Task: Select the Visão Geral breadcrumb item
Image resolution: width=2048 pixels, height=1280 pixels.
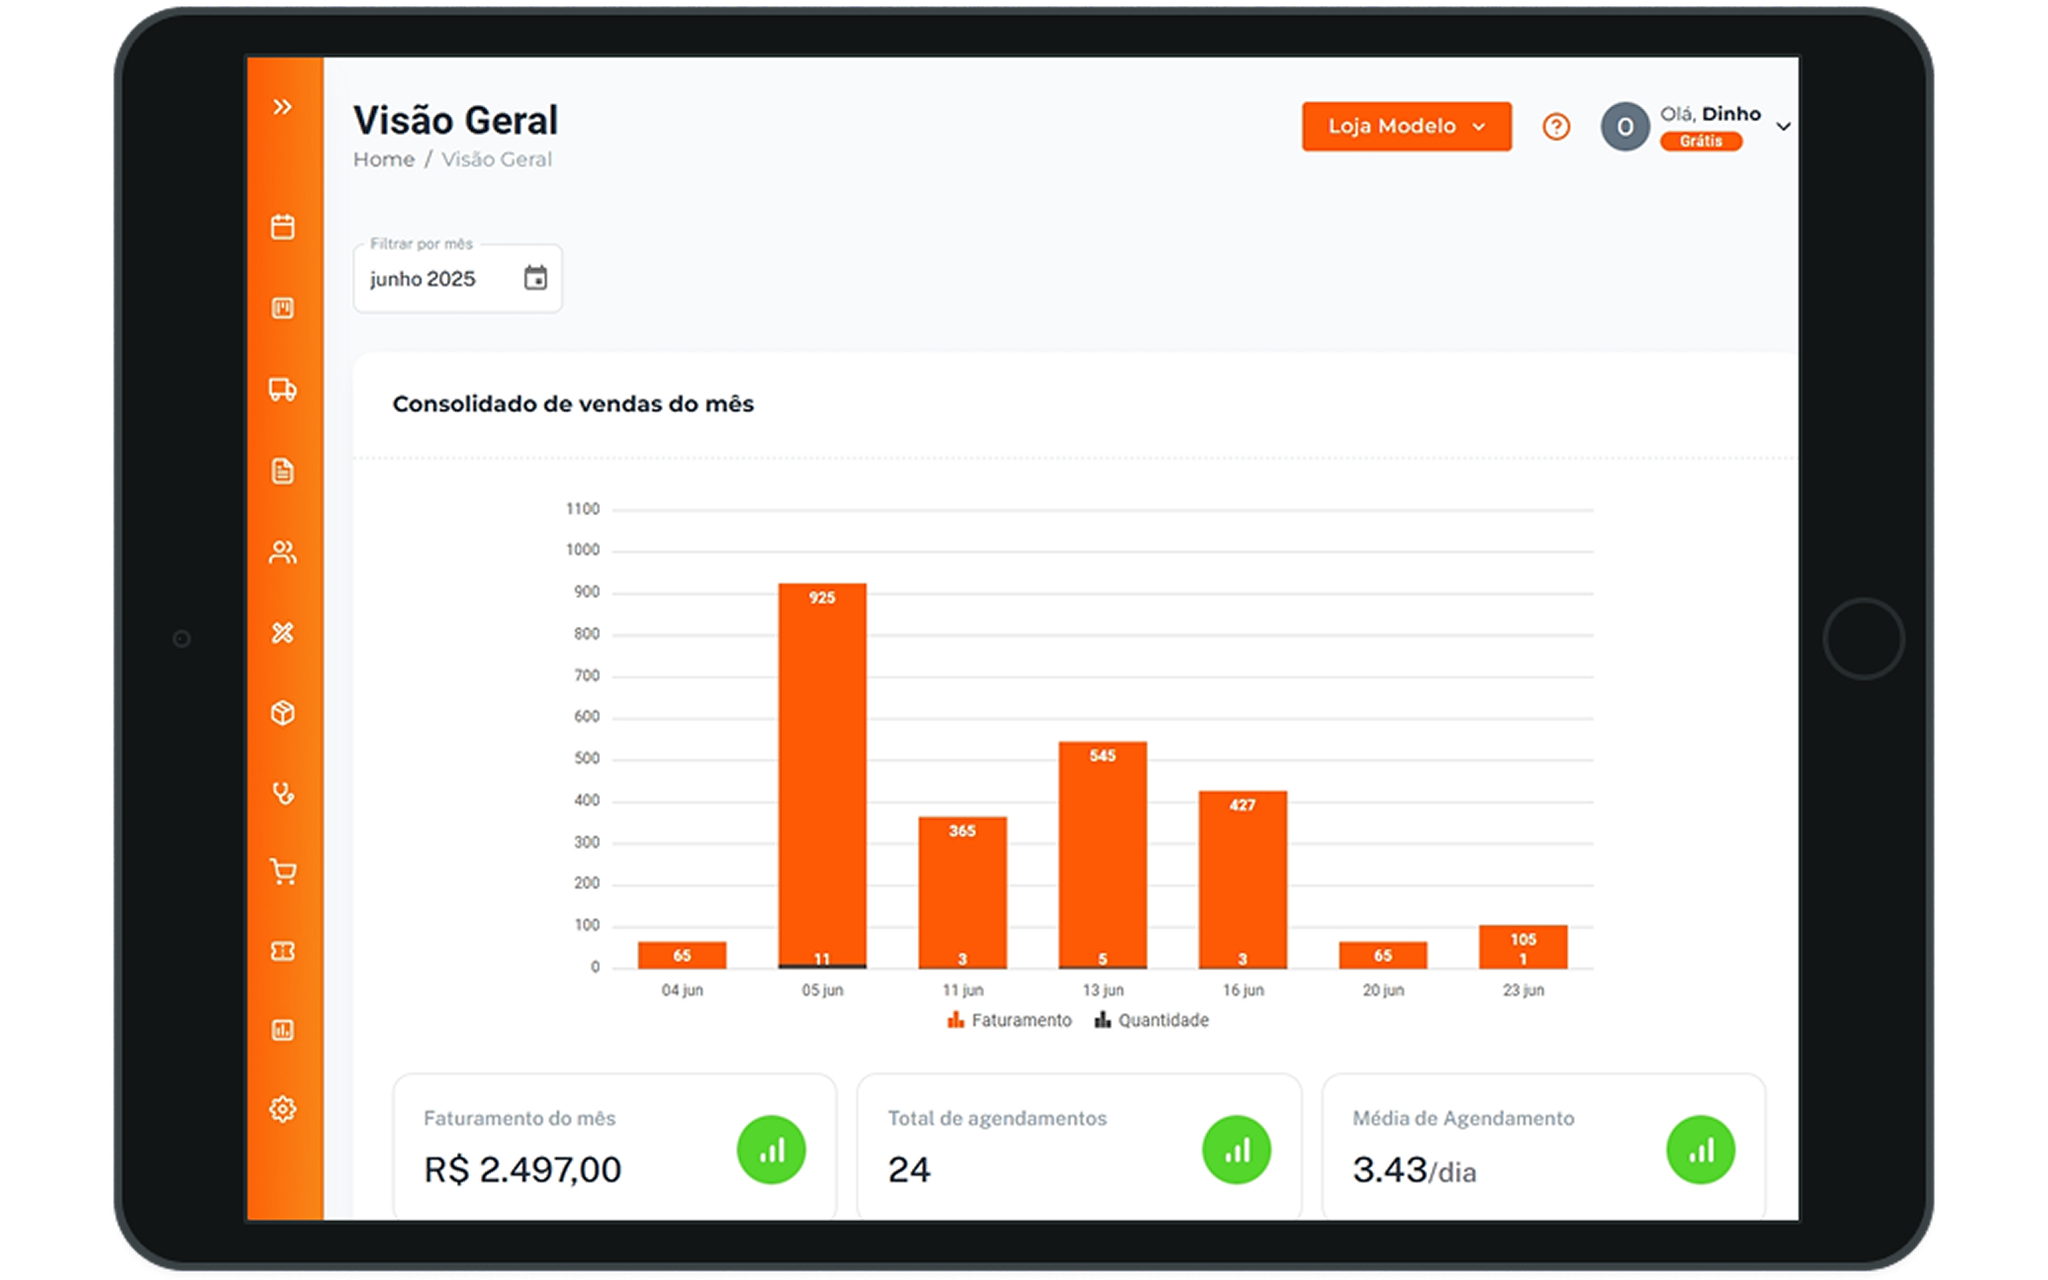Action: (496, 158)
